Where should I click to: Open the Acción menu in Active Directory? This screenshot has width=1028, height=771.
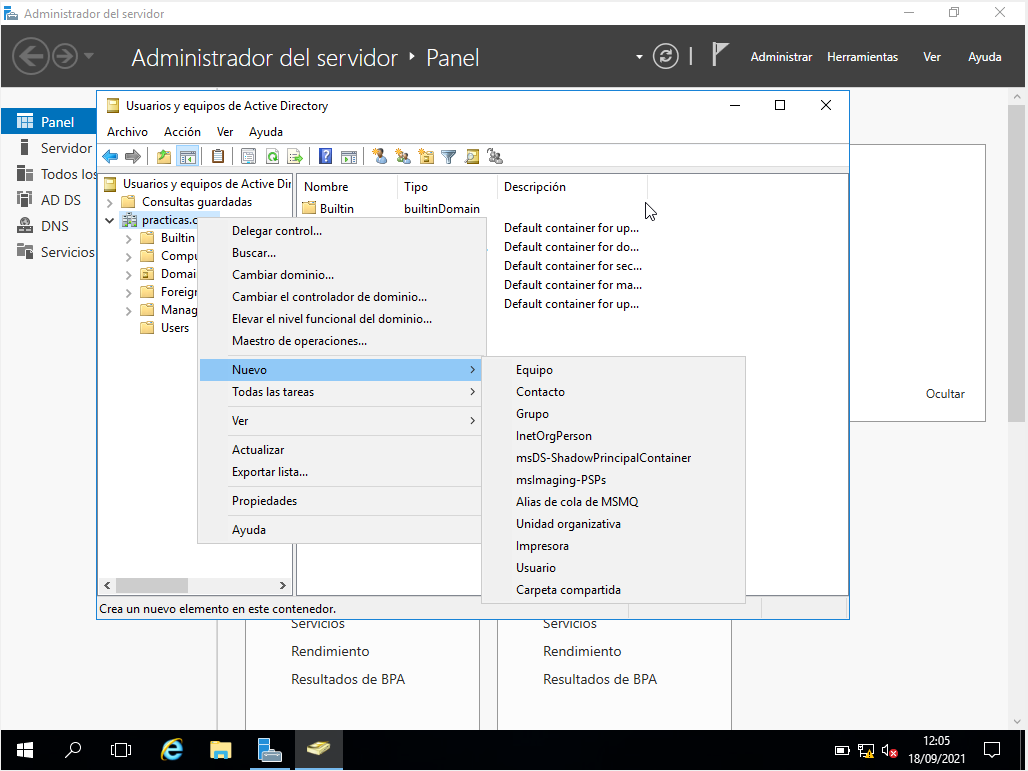pyautogui.click(x=182, y=132)
